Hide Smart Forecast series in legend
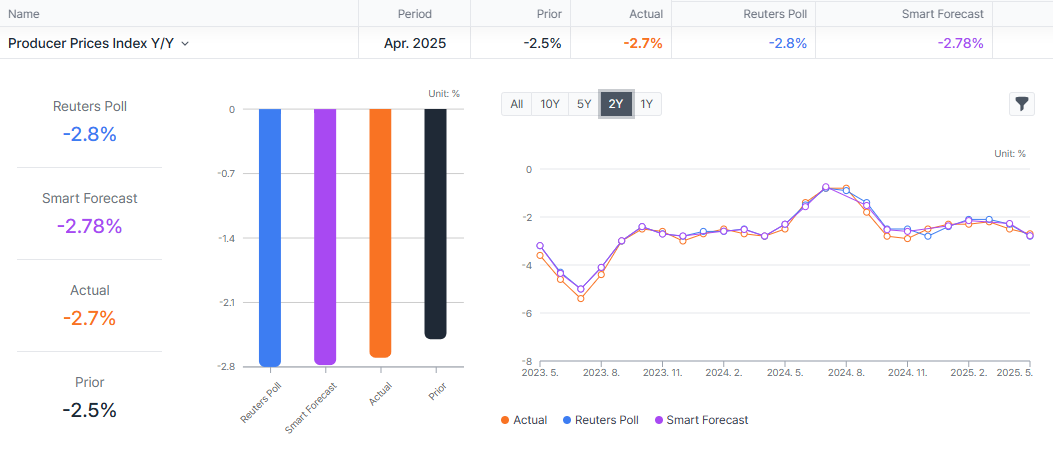 pos(701,420)
